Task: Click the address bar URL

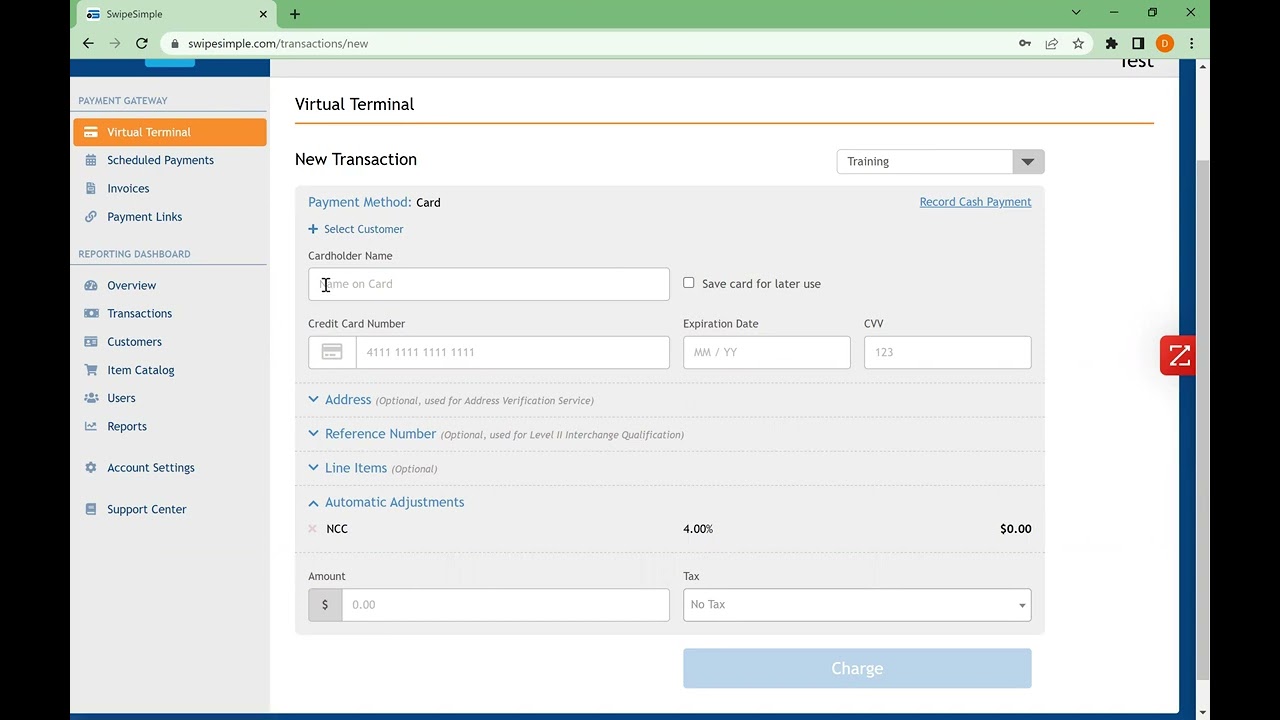Action: [x=278, y=43]
